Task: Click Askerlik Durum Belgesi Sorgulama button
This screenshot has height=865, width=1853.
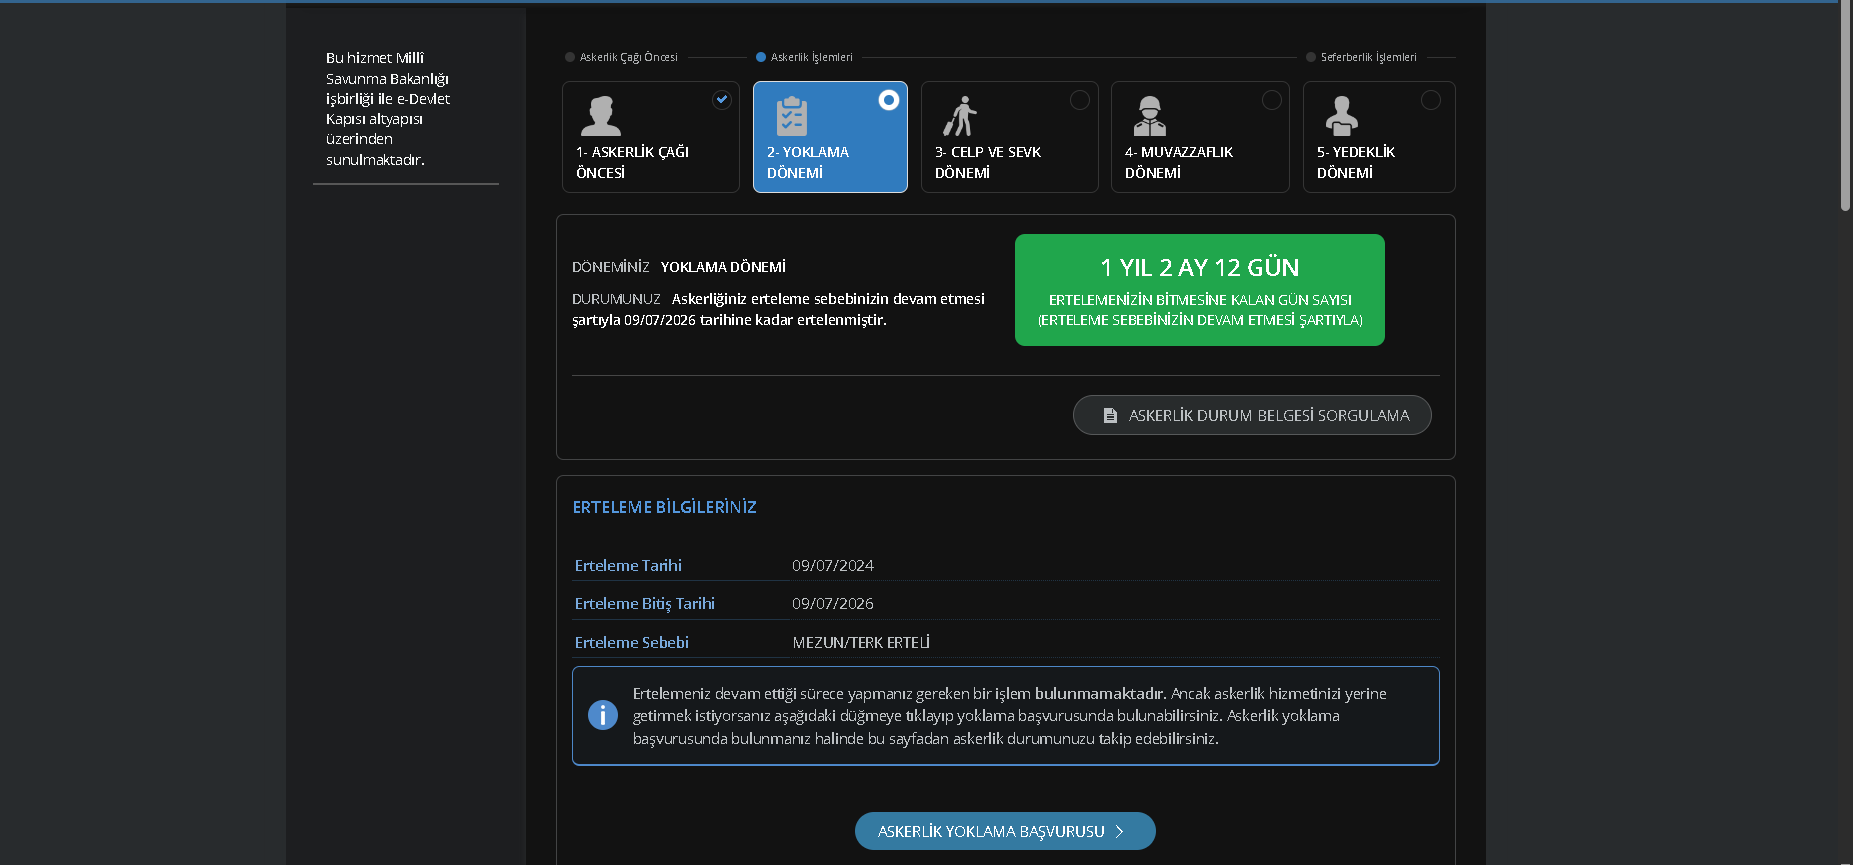Action: point(1252,415)
